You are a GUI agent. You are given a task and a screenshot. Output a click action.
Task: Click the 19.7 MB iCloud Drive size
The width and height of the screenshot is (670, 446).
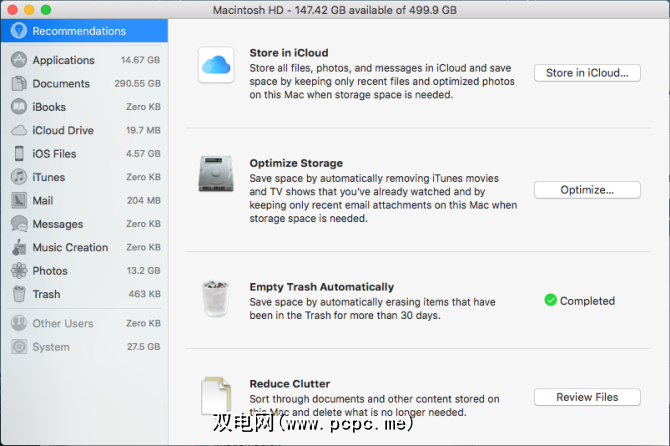(143, 130)
